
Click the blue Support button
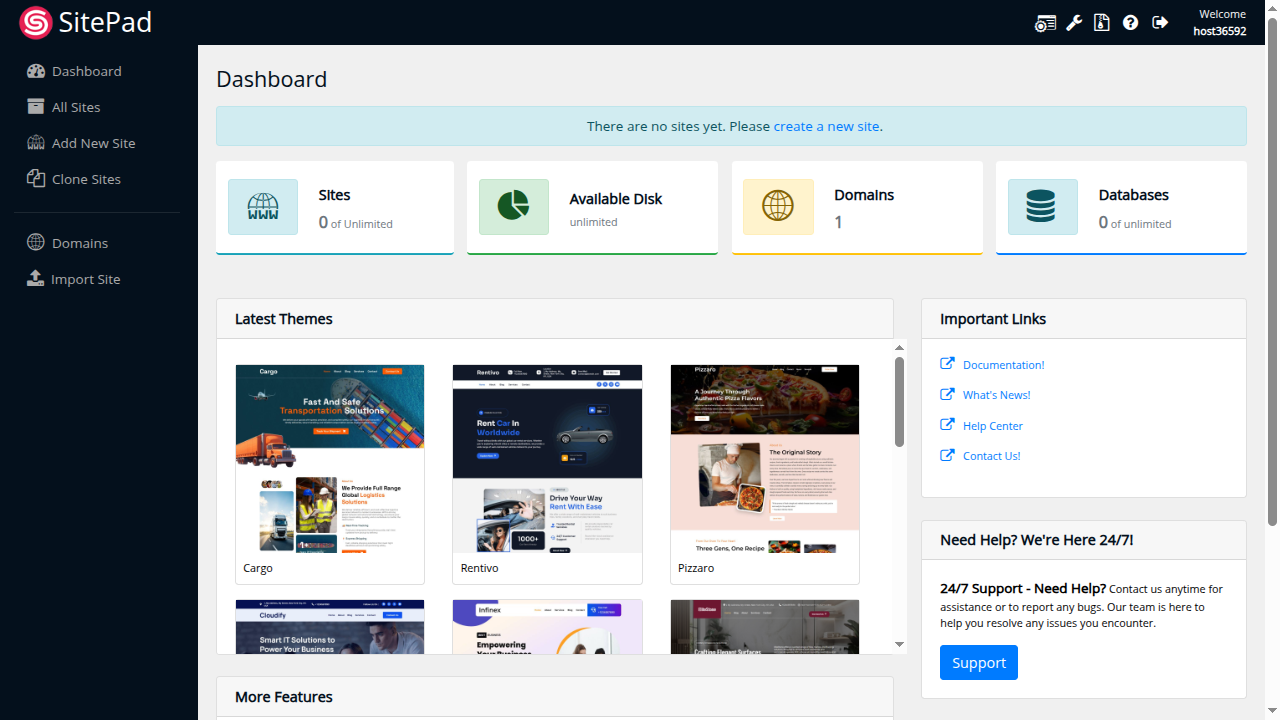[979, 663]
